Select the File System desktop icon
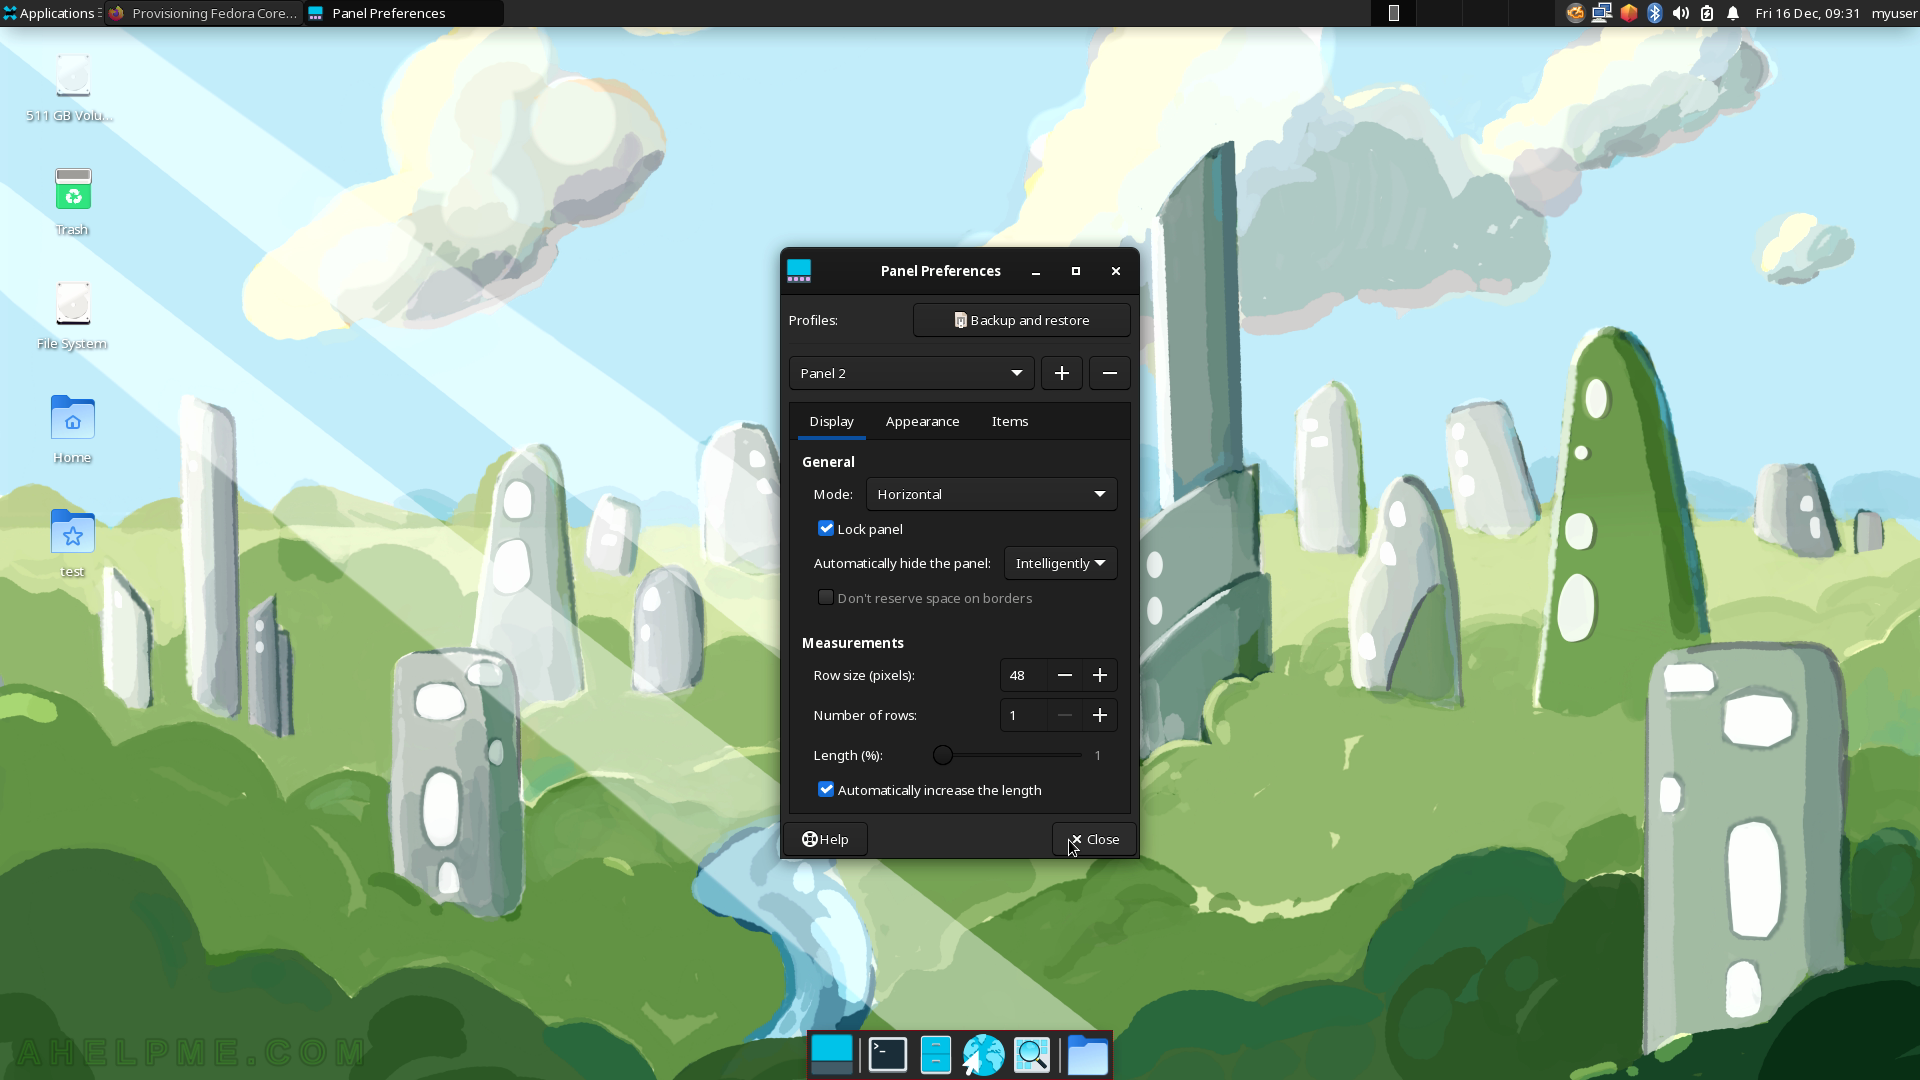Image resolution: width=1920 pixels, height=1080 pixels. point(73,304)
